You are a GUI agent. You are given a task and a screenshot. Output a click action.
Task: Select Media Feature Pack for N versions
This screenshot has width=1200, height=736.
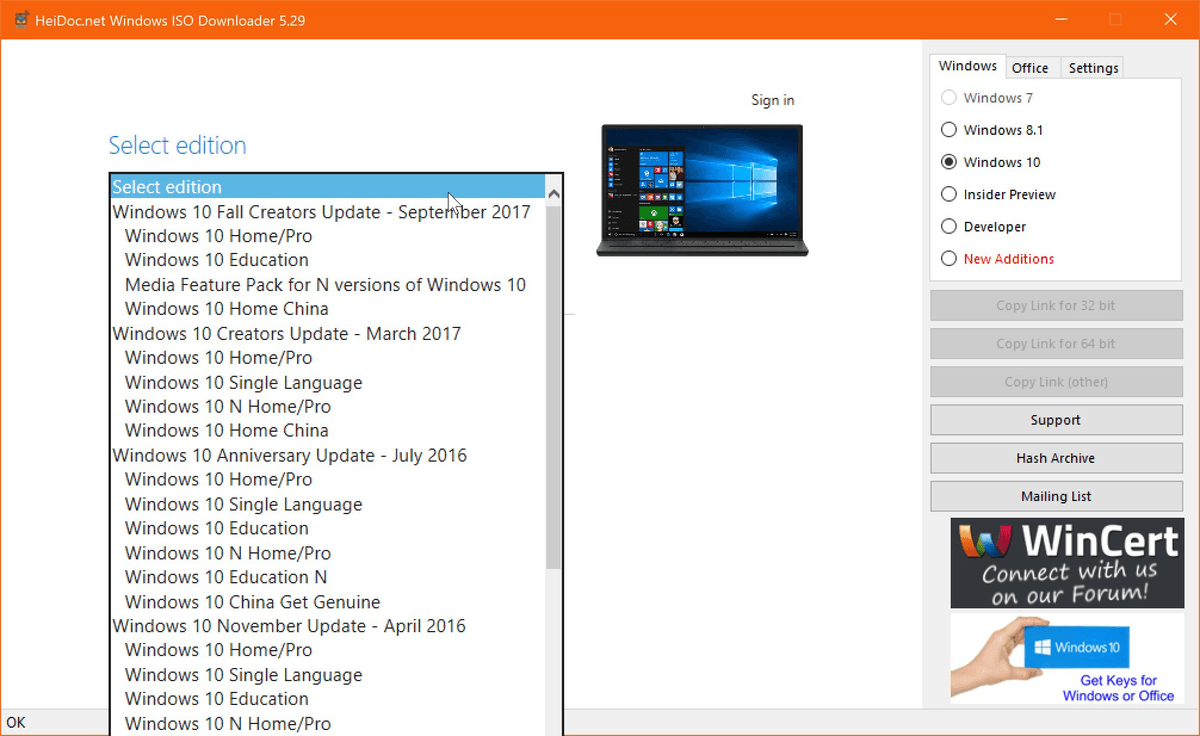325,284
